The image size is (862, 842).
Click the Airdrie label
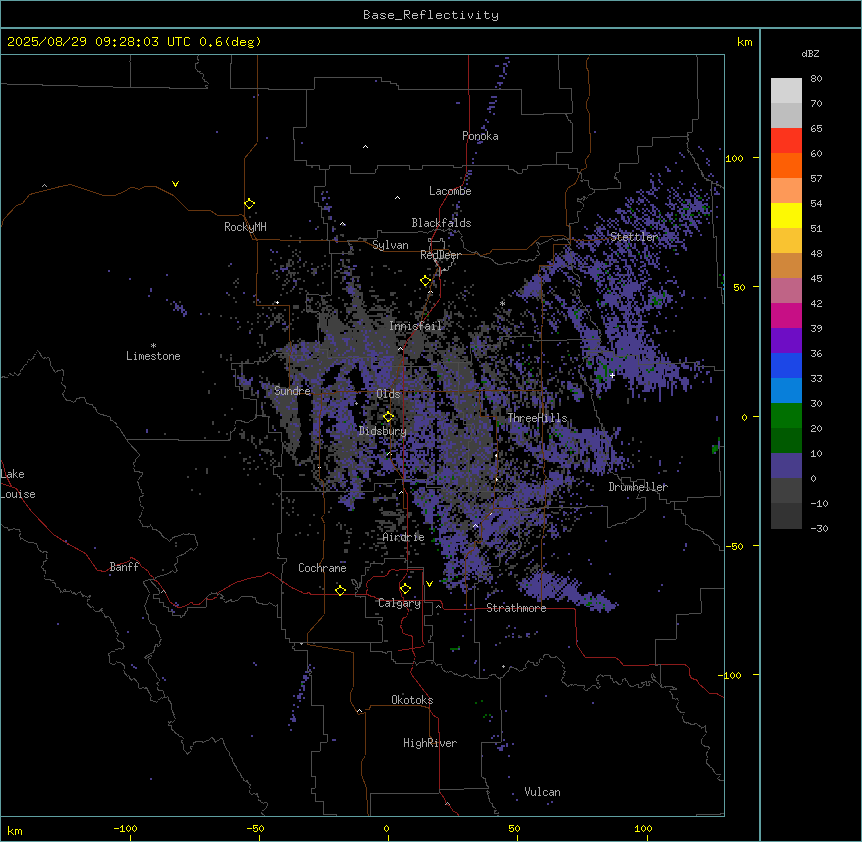(404, 537)
